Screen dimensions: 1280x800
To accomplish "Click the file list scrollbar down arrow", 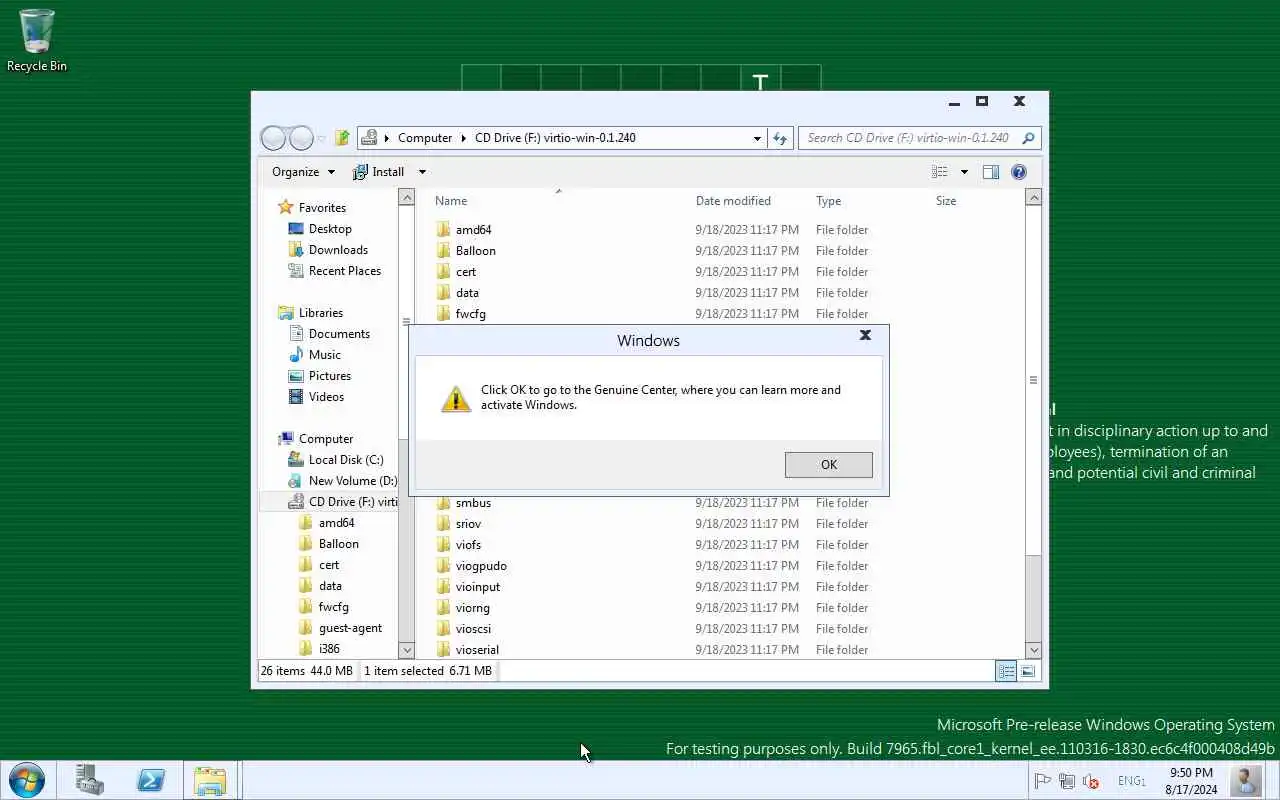I will point(1034,650).
